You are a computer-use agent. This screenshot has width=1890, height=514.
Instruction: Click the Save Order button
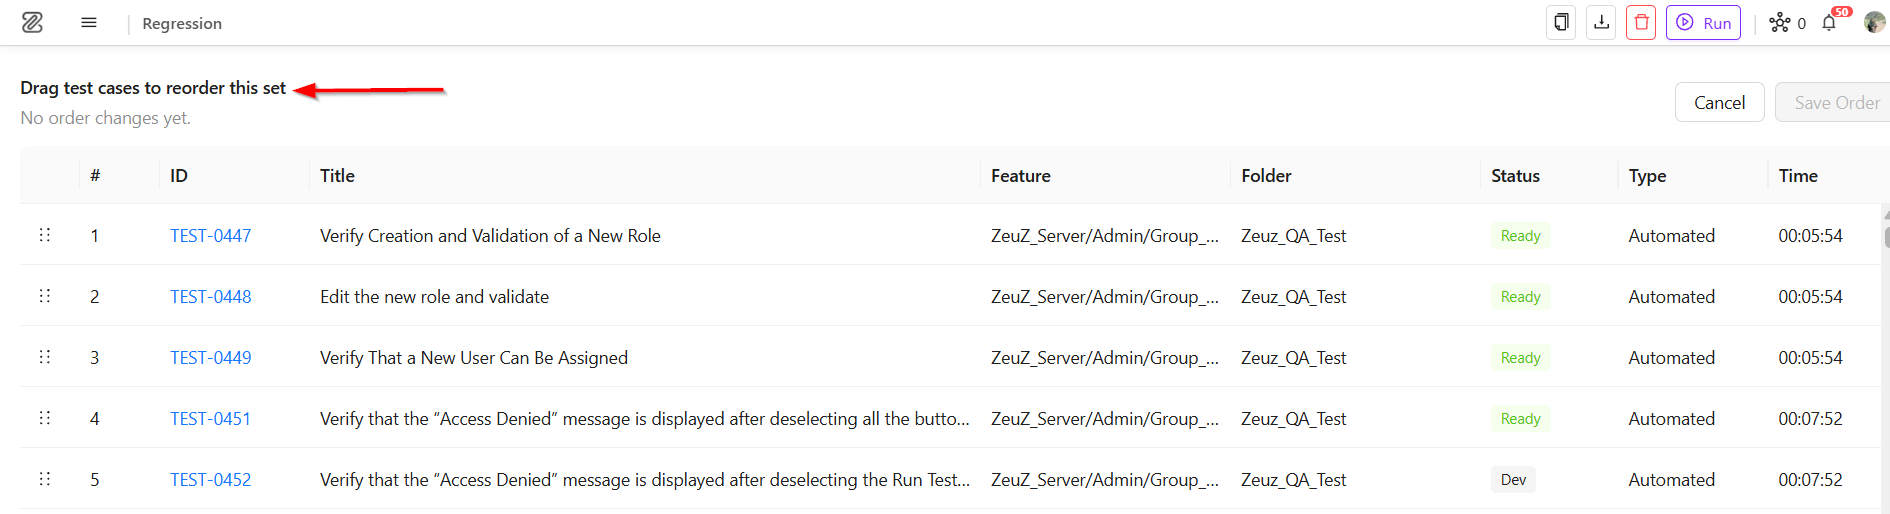1834,102
